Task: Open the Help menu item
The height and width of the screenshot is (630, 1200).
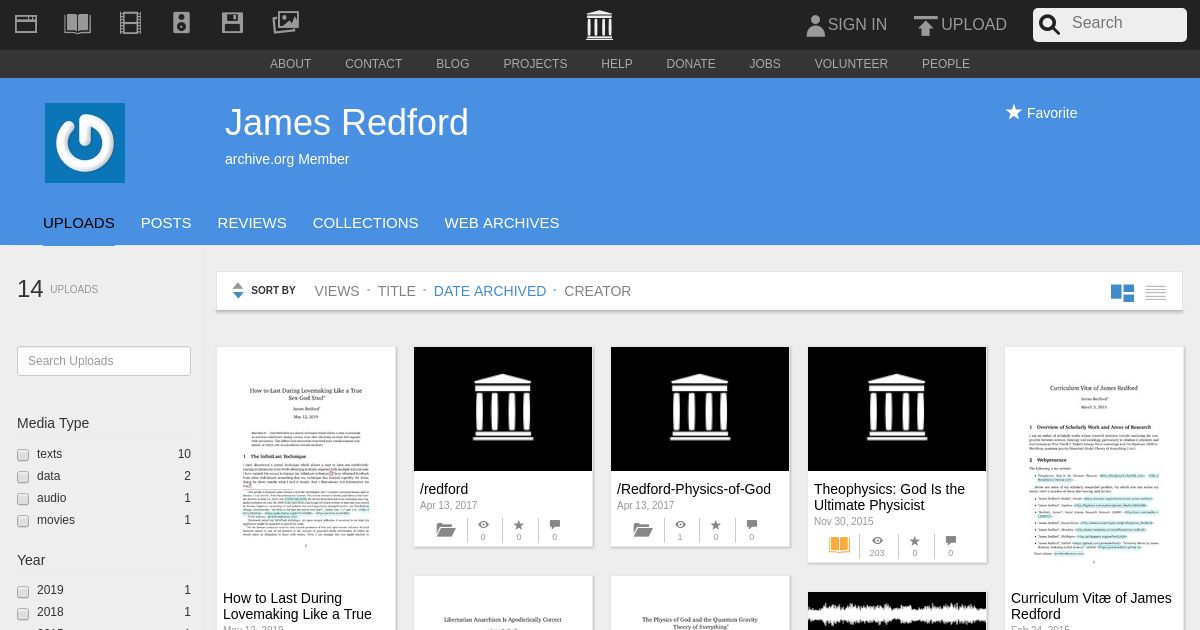Action: 617,64
